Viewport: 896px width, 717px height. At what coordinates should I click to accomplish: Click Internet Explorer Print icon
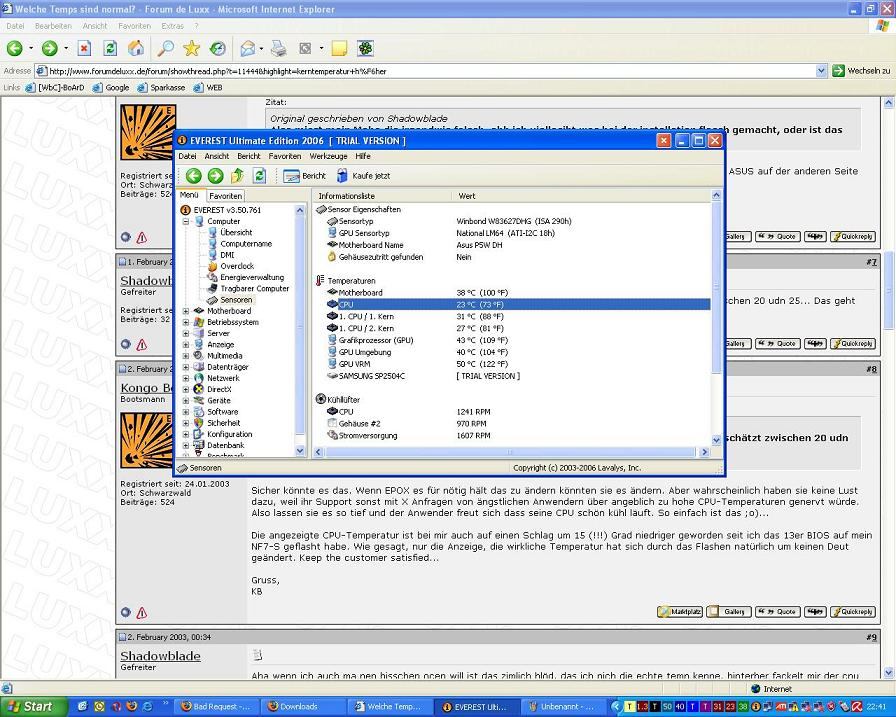[x=278, y=49]
